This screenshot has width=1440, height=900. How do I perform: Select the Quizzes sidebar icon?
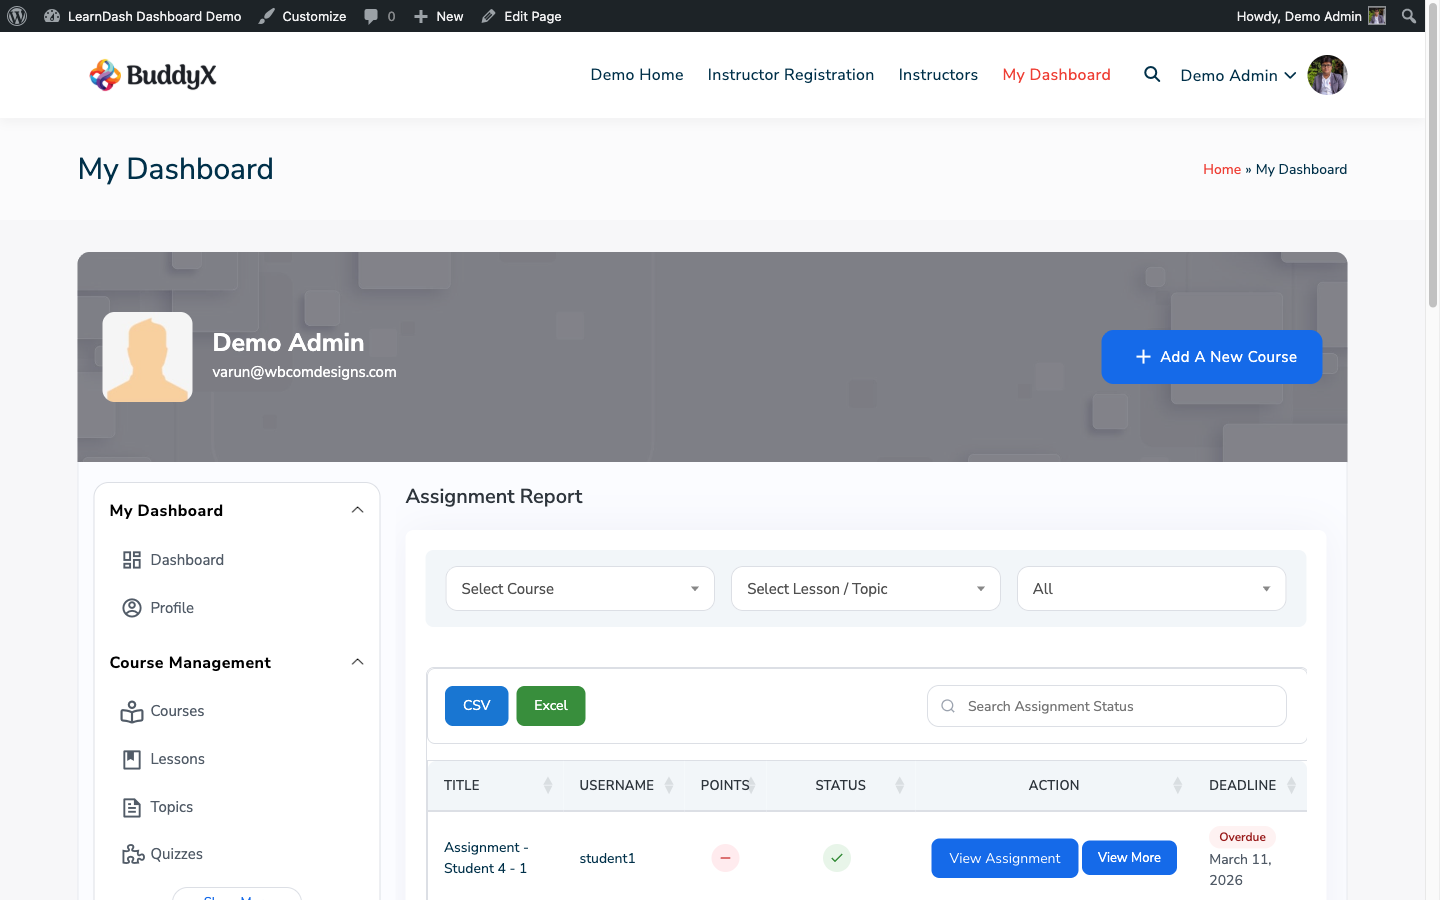pos(131,853)
